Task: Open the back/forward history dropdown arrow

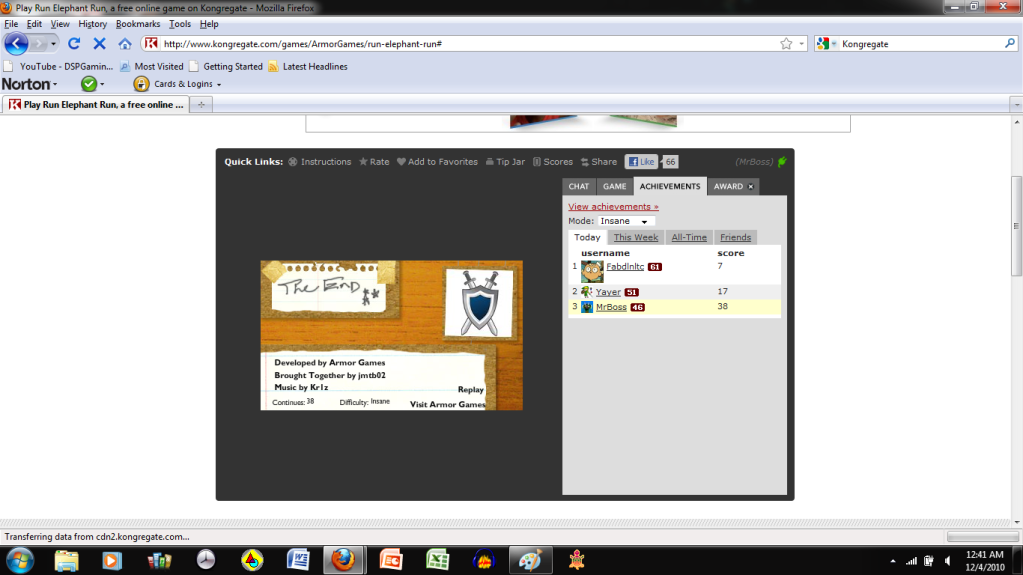Action: point(53,44)
